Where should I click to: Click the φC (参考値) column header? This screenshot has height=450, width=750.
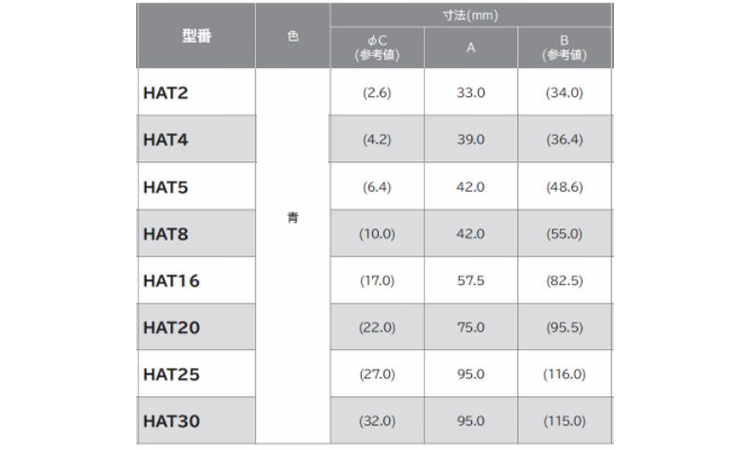[378, 47]
